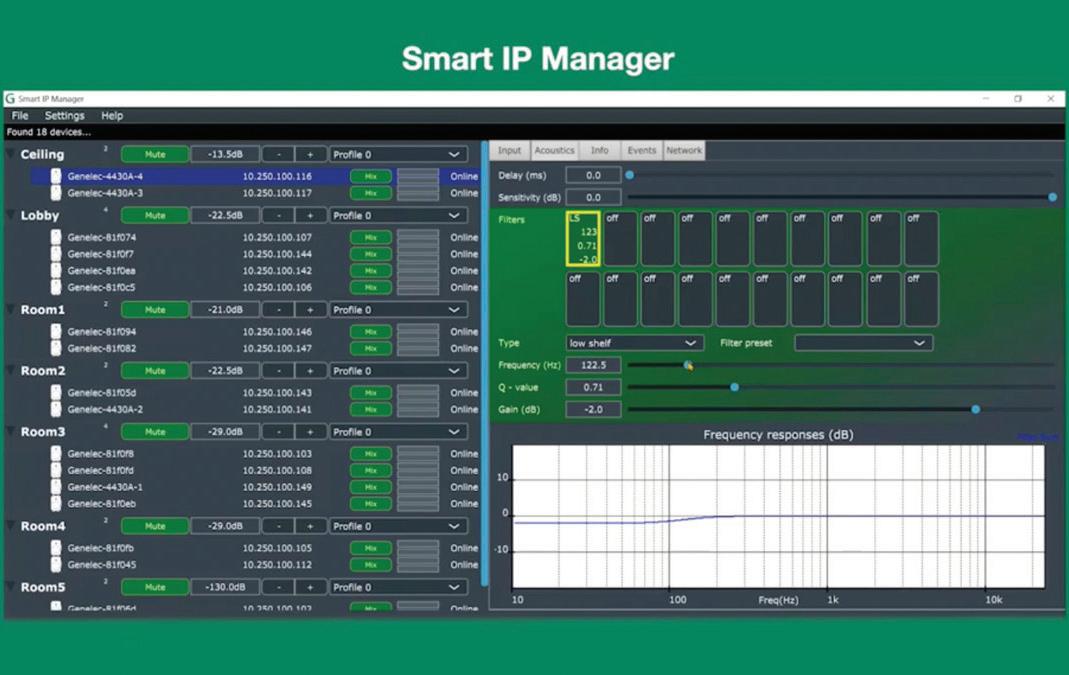The image size is (1069, 675).
Task: Click the Sensitivity (dB) slider handle
Action: pos(1053,197)
